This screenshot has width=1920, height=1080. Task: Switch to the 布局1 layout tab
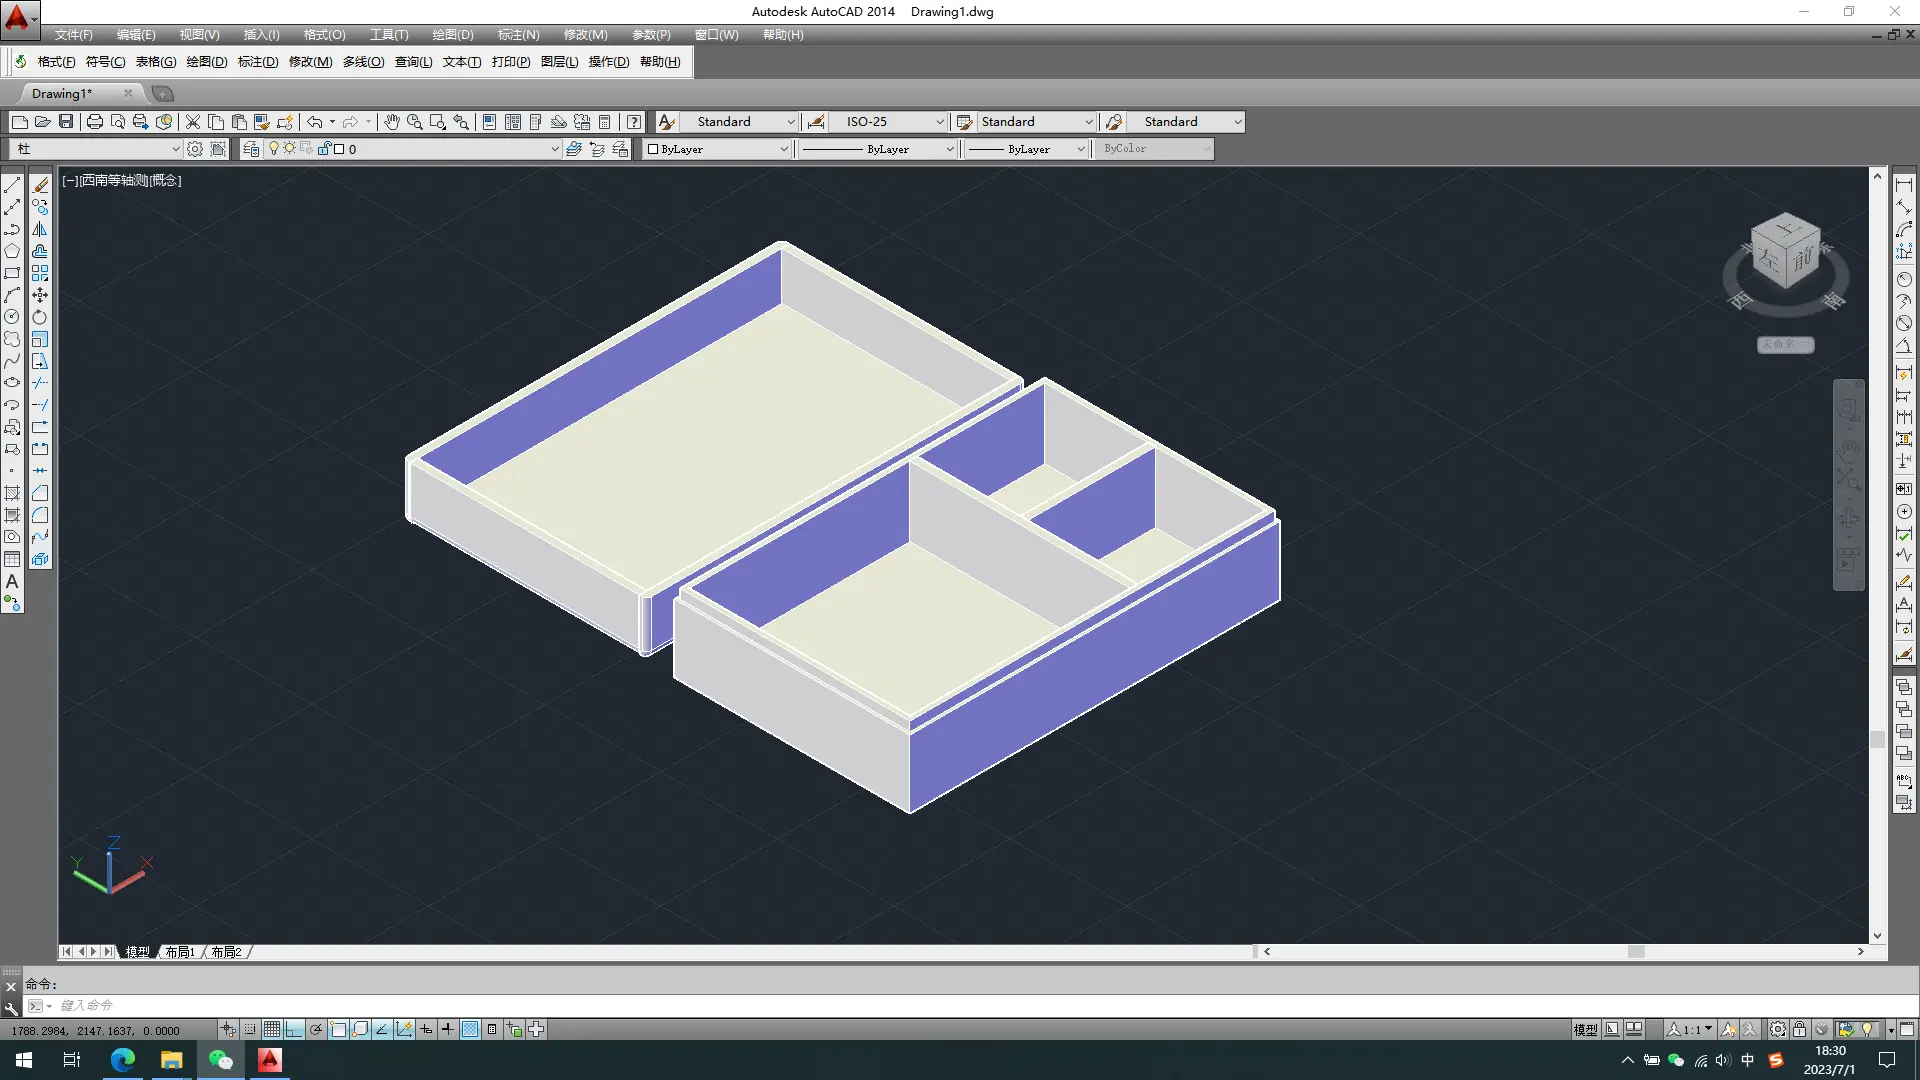click(x=180, y=952)
